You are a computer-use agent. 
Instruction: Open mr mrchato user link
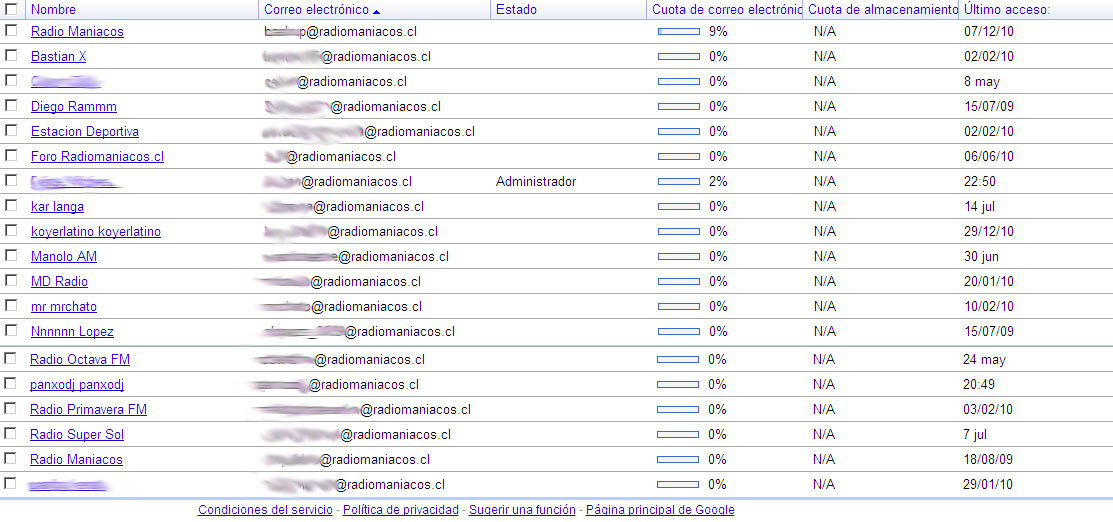[64, 307]
